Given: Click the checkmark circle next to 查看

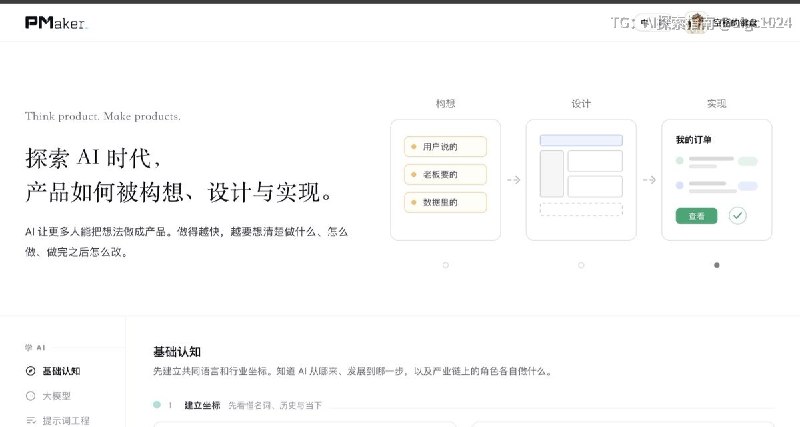Looking at the screenshot, I should (x=737, y=216).
